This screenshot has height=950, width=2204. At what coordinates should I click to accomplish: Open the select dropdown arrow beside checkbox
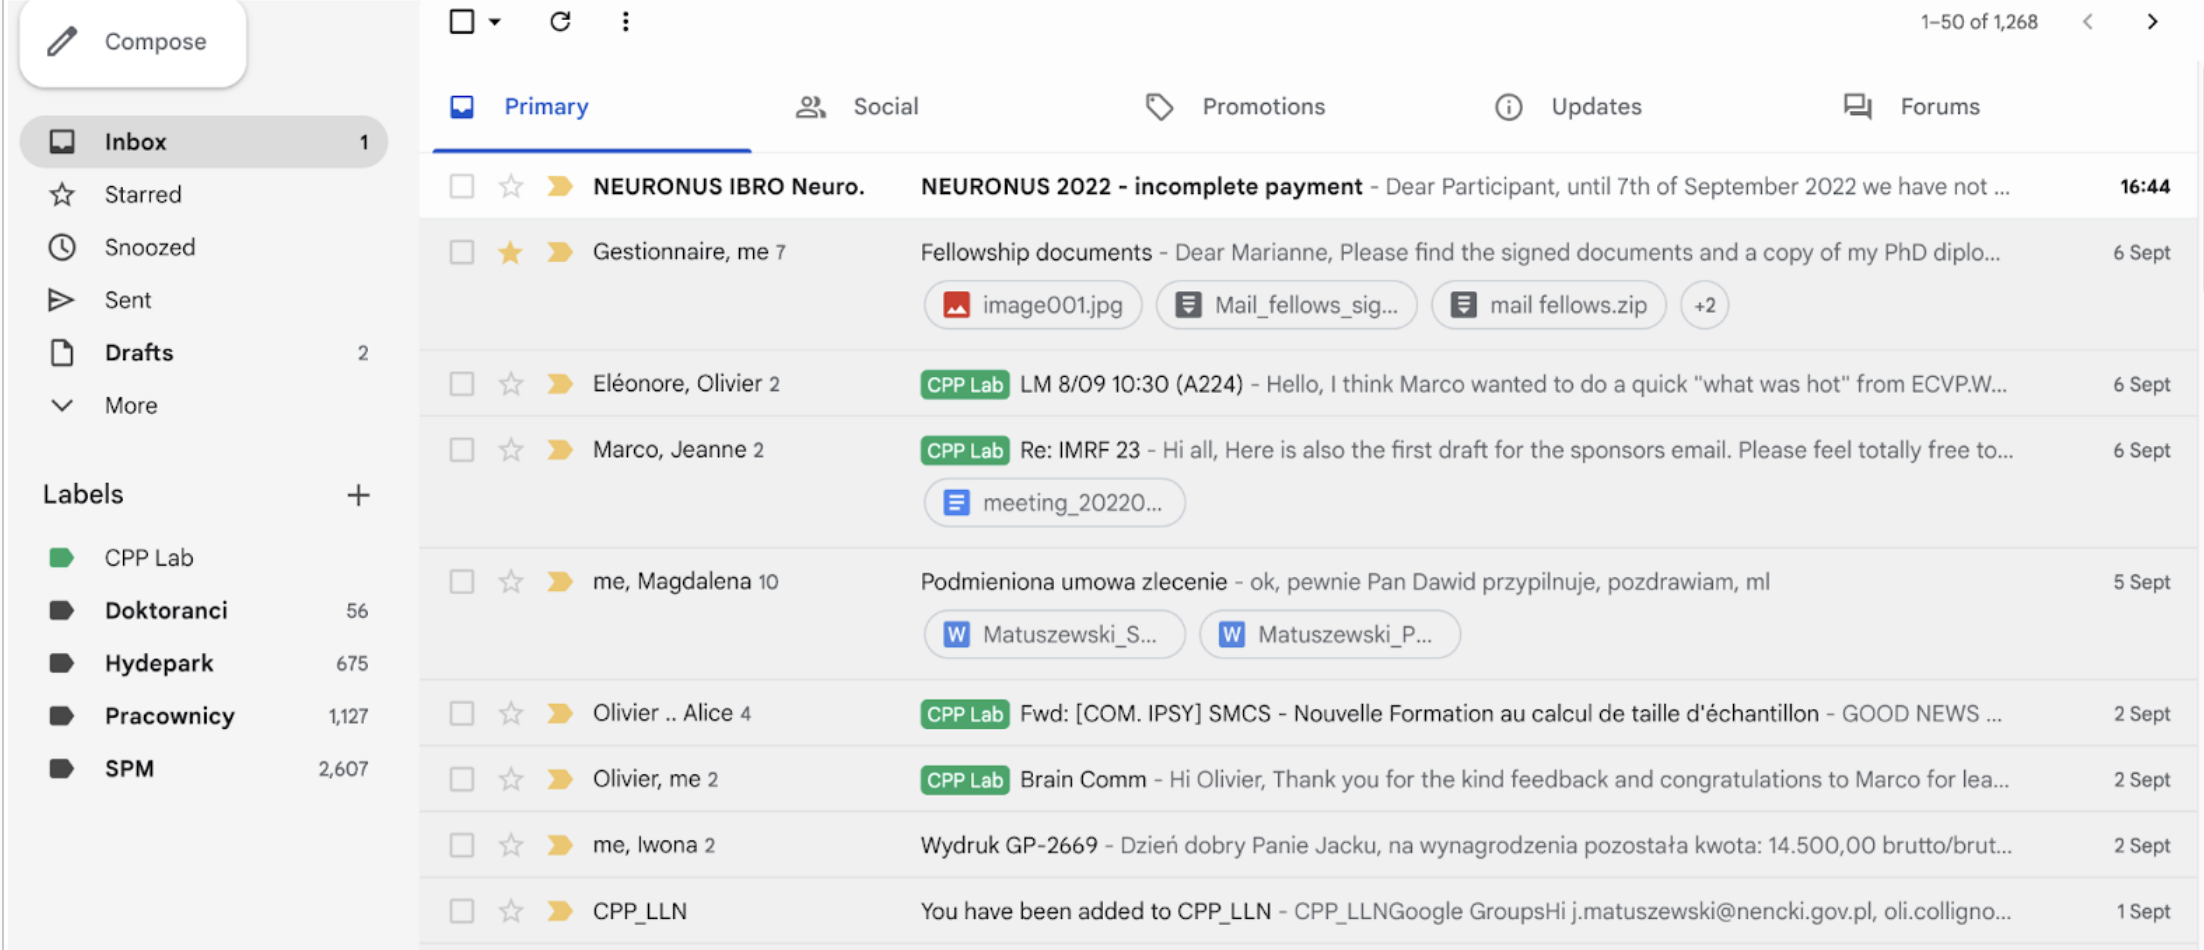pos(494,22)
